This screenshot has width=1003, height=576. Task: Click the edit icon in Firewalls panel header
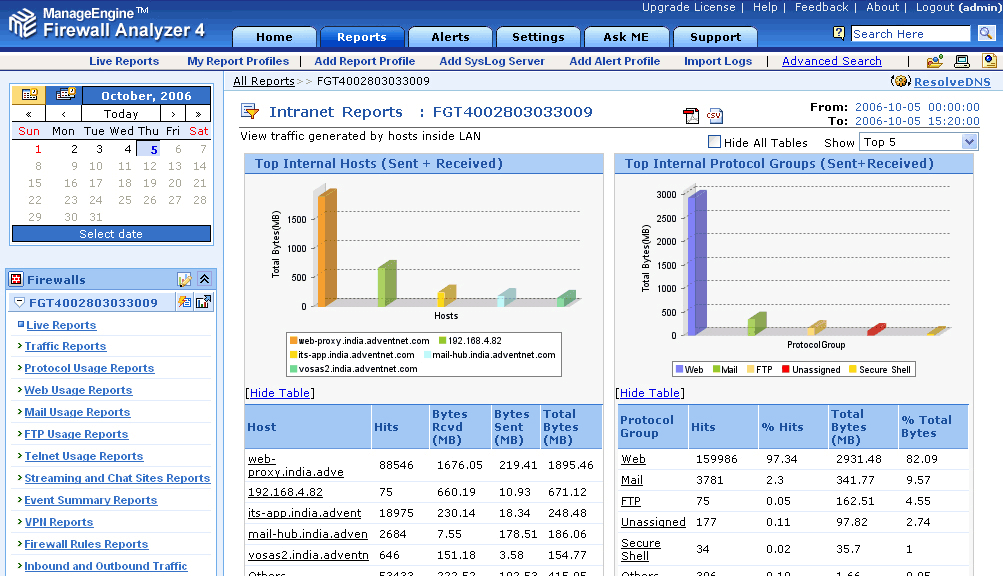[x=184, y=280]
